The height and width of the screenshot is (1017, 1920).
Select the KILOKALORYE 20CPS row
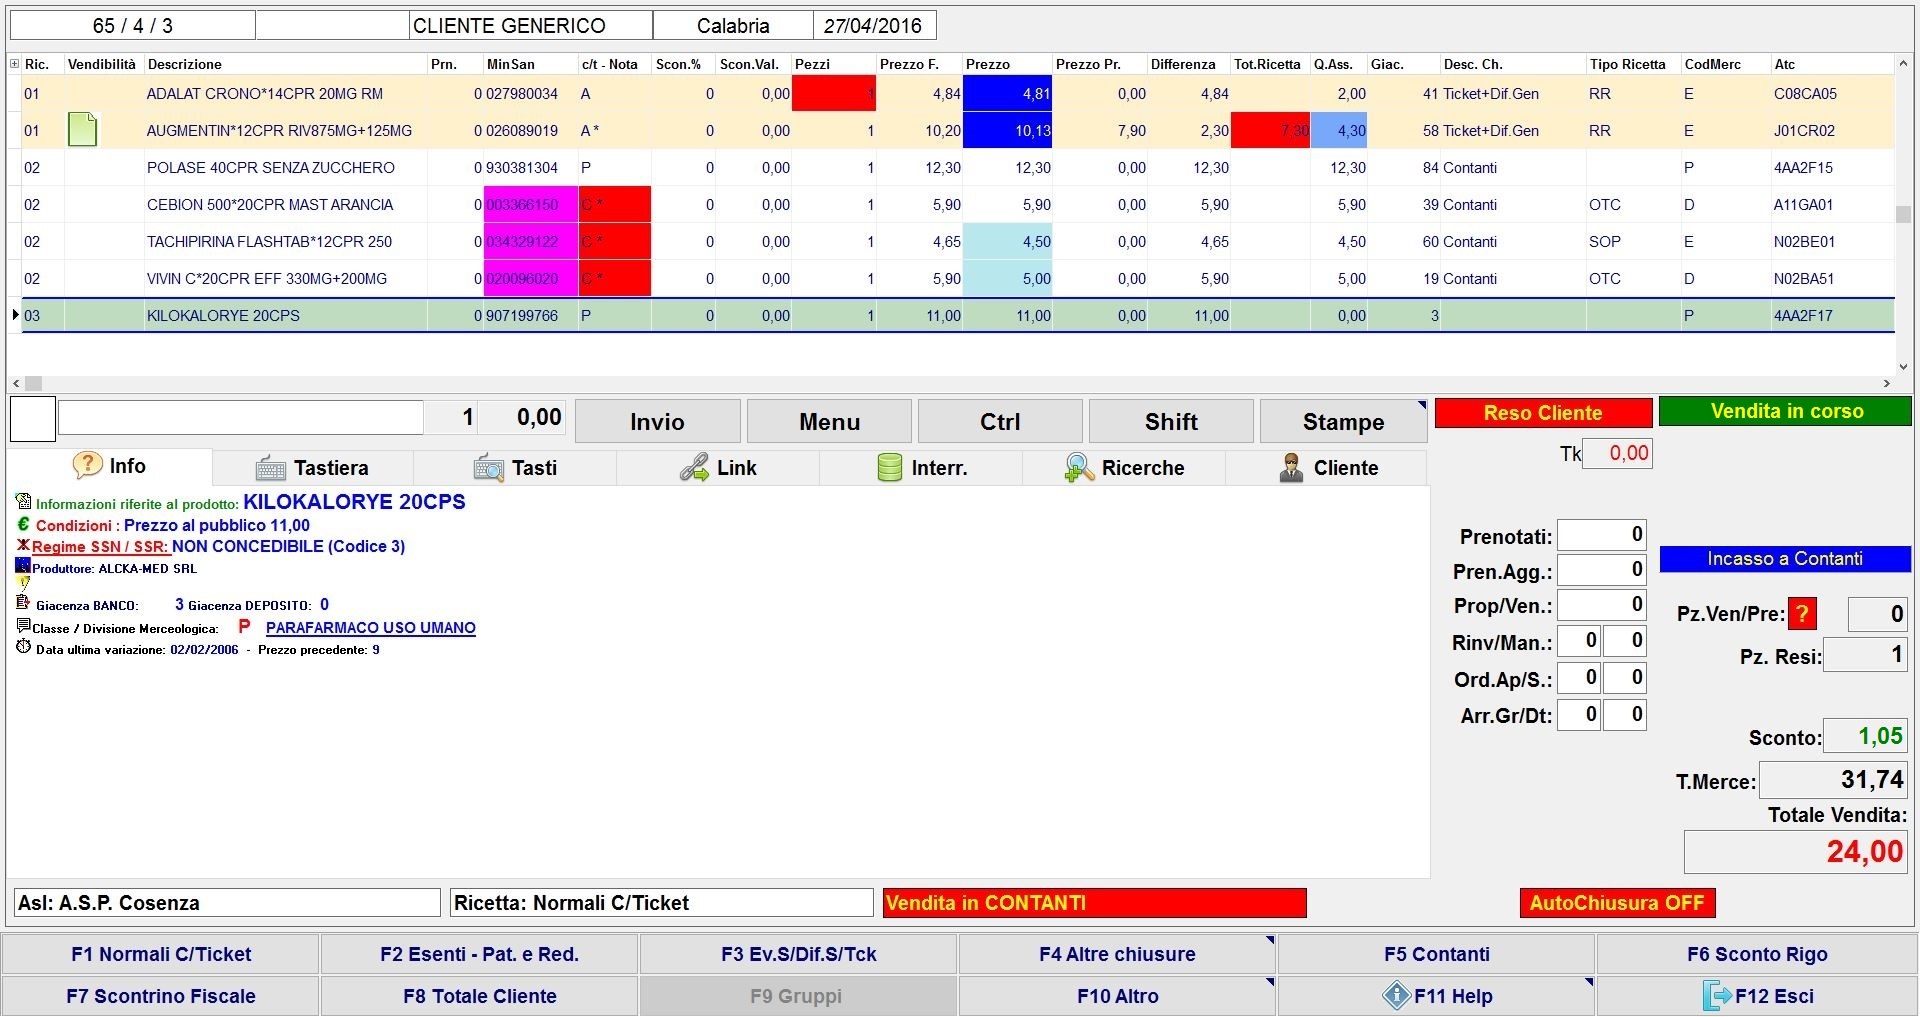tap(223, 316)
